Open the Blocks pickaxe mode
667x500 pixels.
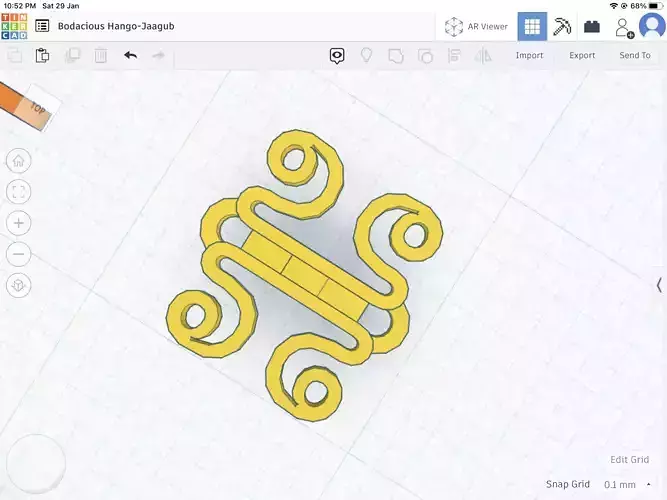click(562, 27)
